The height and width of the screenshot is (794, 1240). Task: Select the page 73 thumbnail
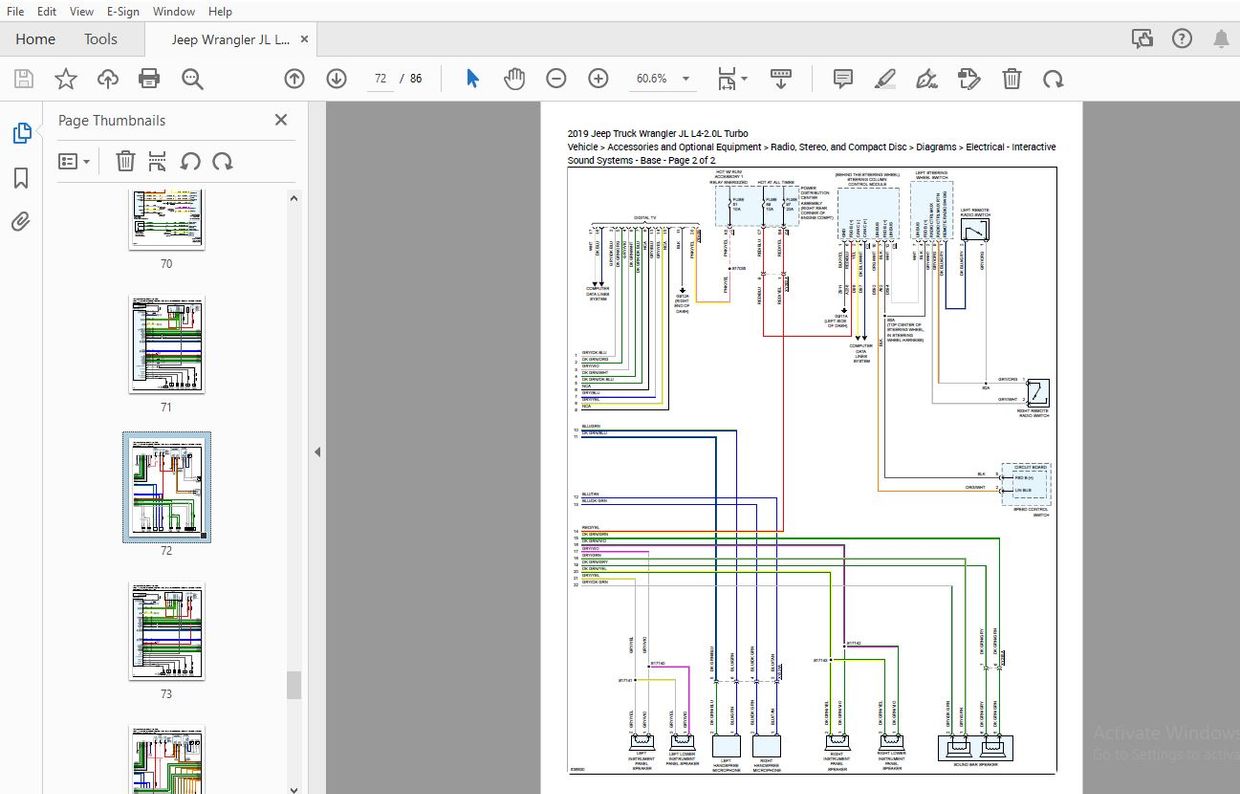(x=166, y=632)
